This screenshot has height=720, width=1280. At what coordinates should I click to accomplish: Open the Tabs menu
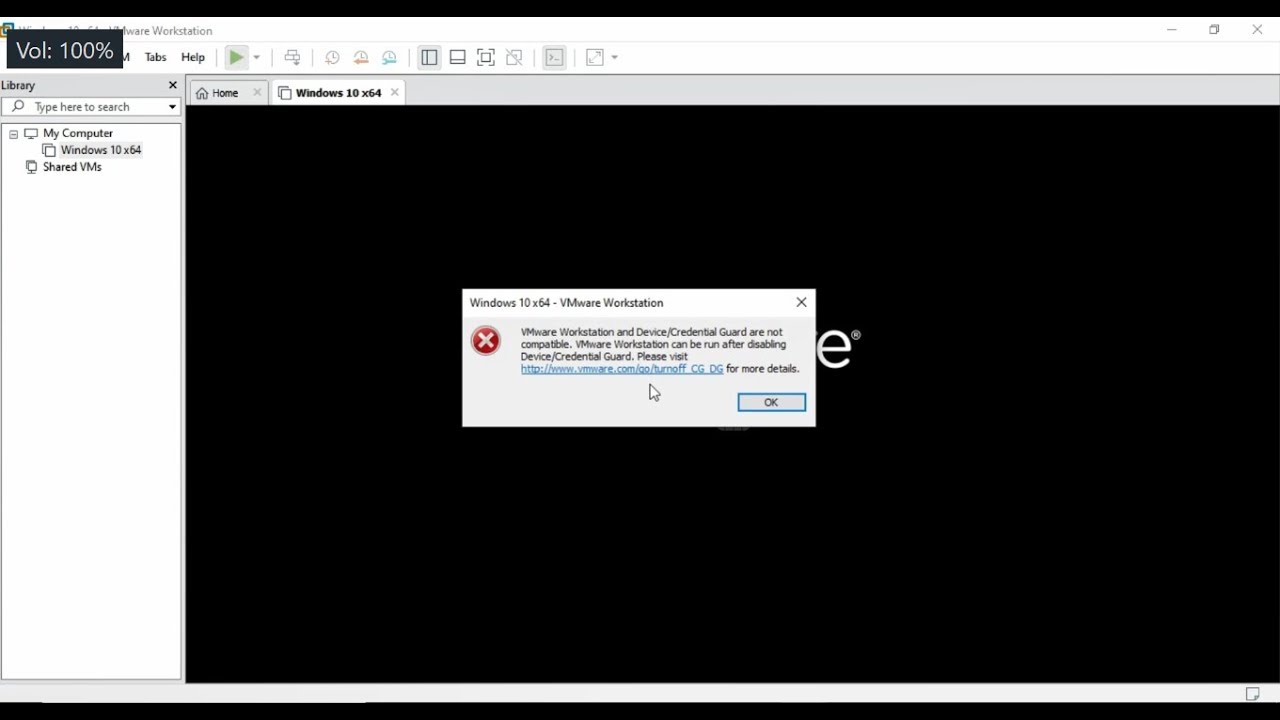pyautogui.click(x=155, y=58)
